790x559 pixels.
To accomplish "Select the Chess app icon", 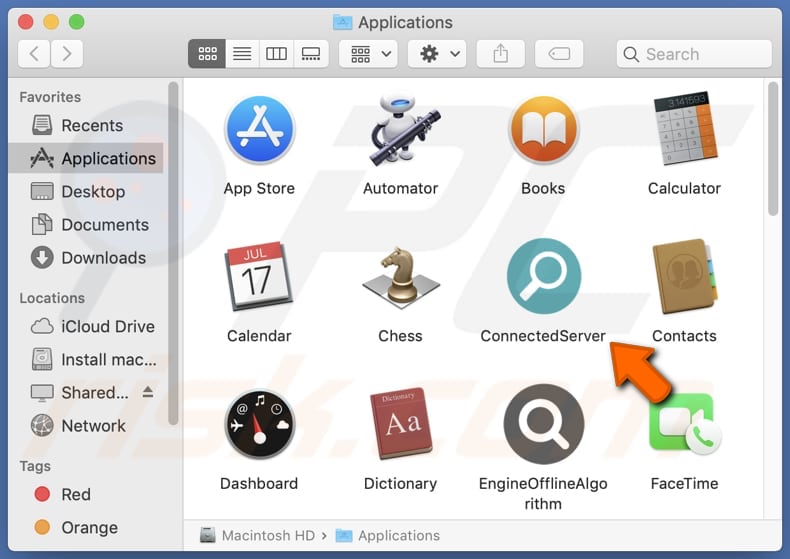I will click(x=401, y=277).
